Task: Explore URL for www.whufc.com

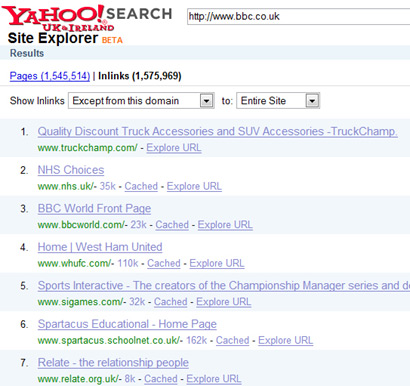Action: 217,263
